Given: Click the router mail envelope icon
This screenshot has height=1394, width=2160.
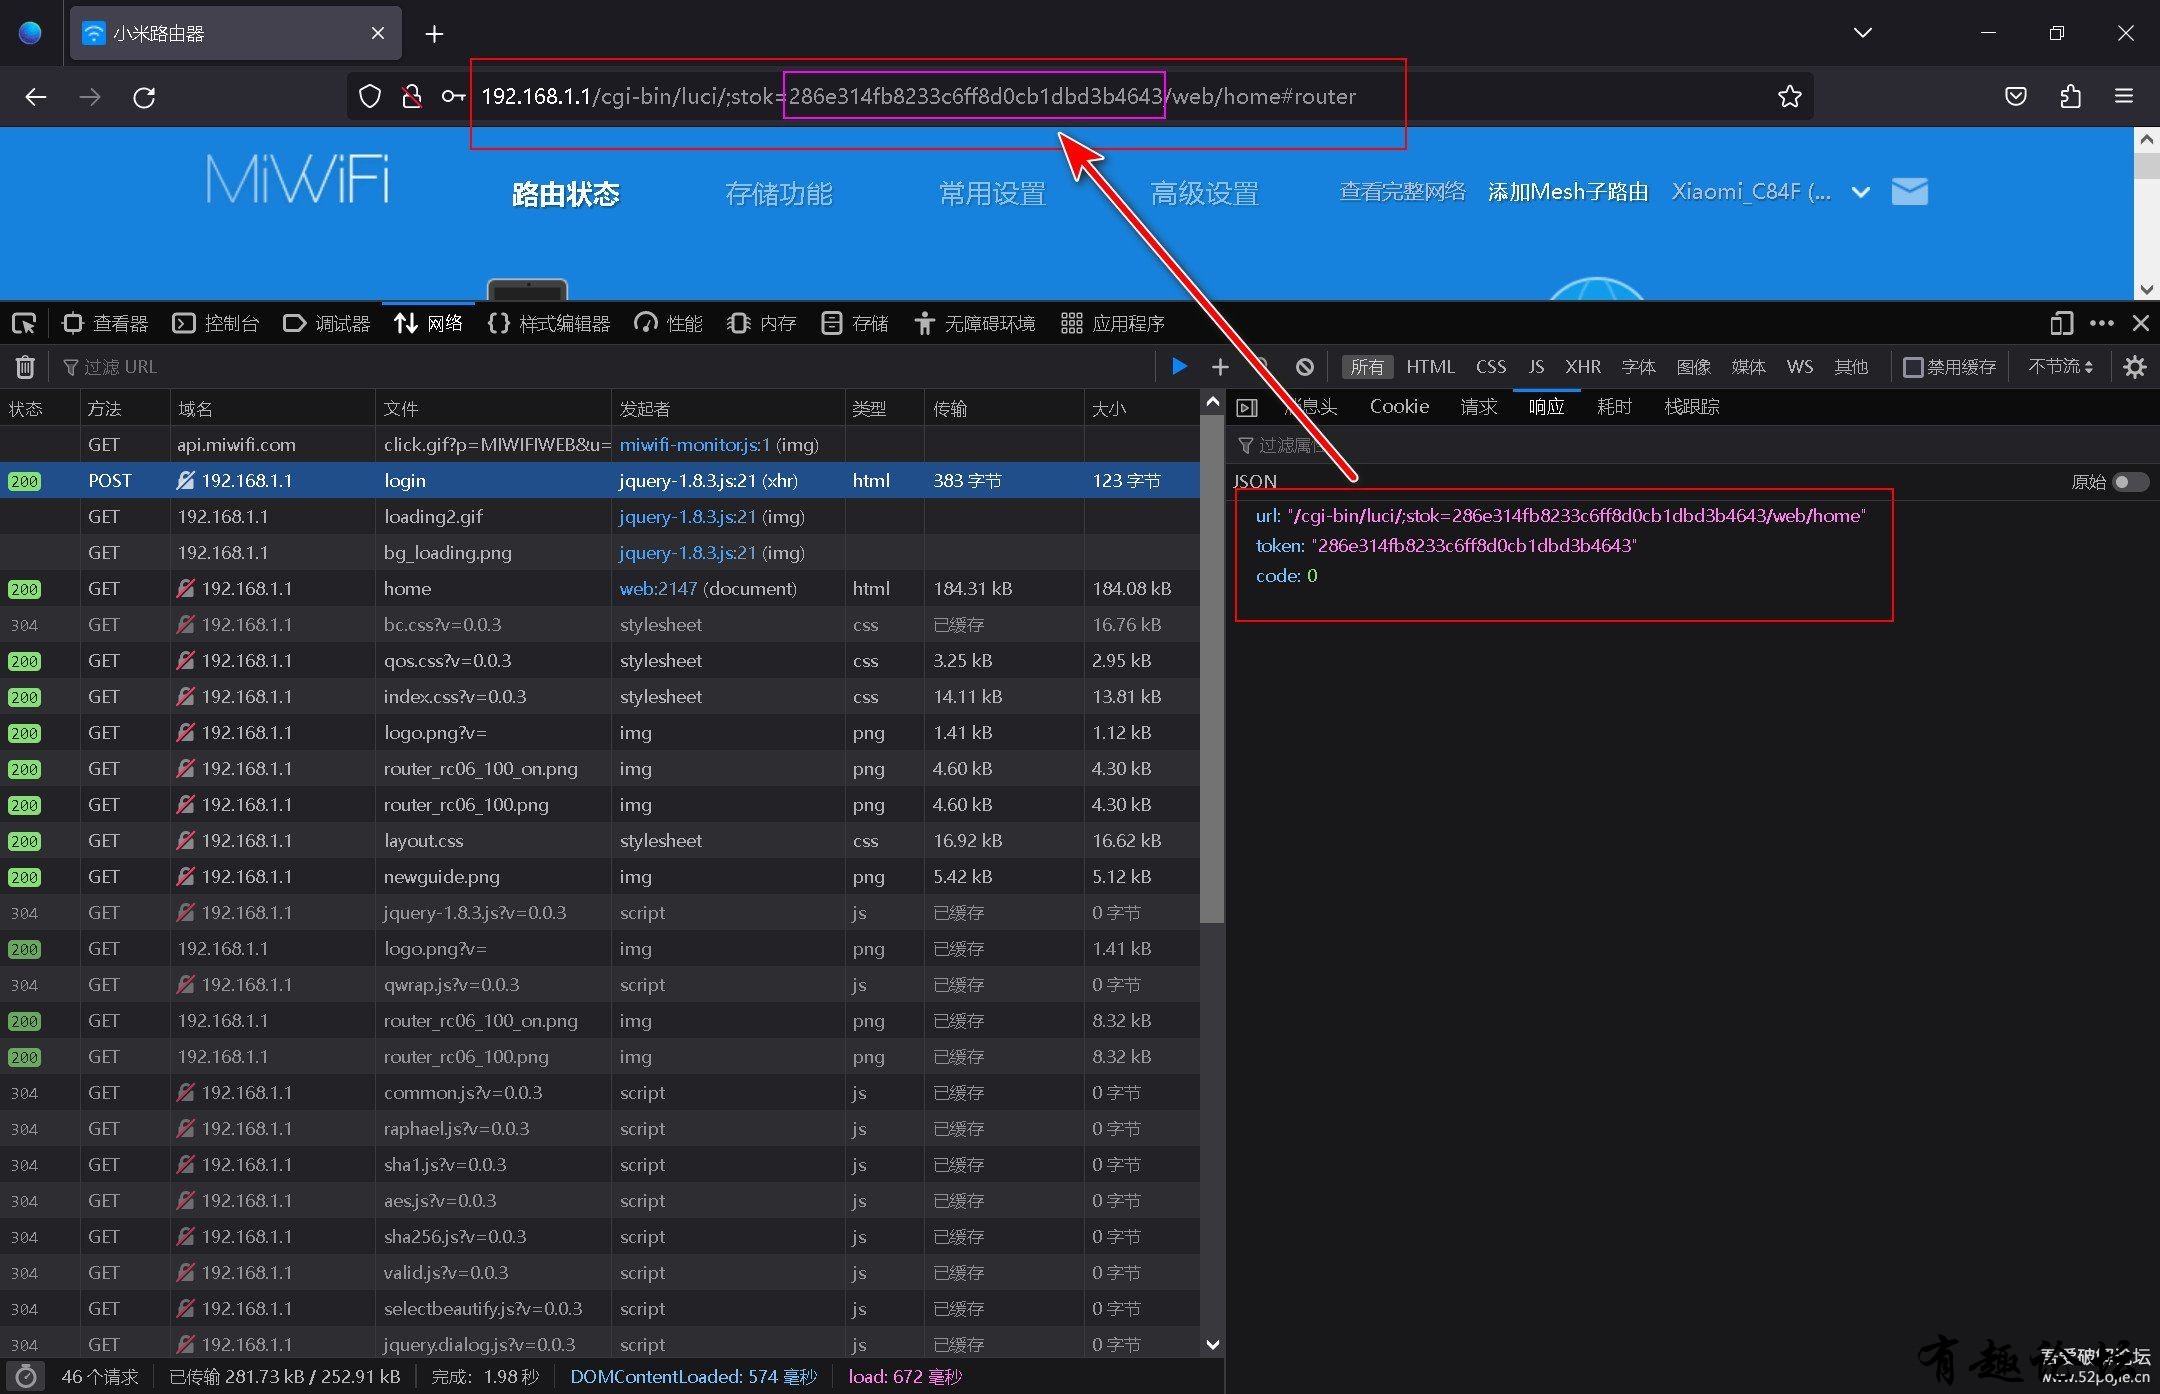Looking at the screenshot, I should 1910,191.
